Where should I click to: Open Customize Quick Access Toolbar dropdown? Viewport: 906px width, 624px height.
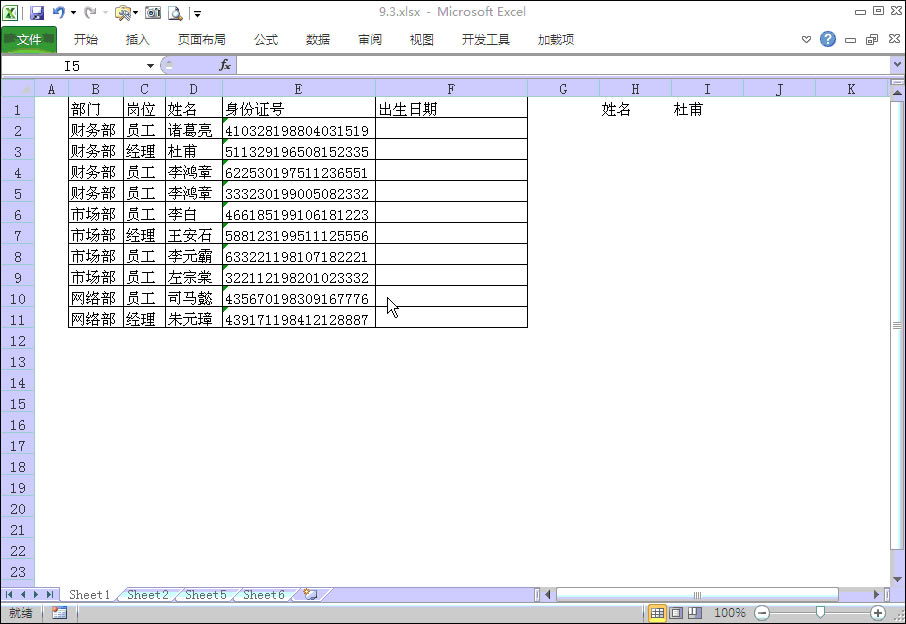pyautogui.click(x=198, y=13)
